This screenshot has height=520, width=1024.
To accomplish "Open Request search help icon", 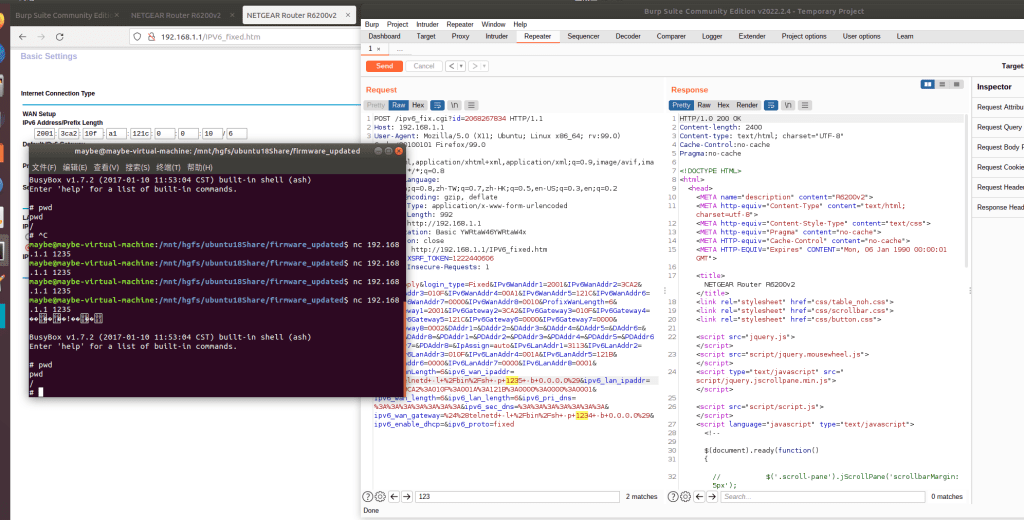I will (x=368, y=497).
